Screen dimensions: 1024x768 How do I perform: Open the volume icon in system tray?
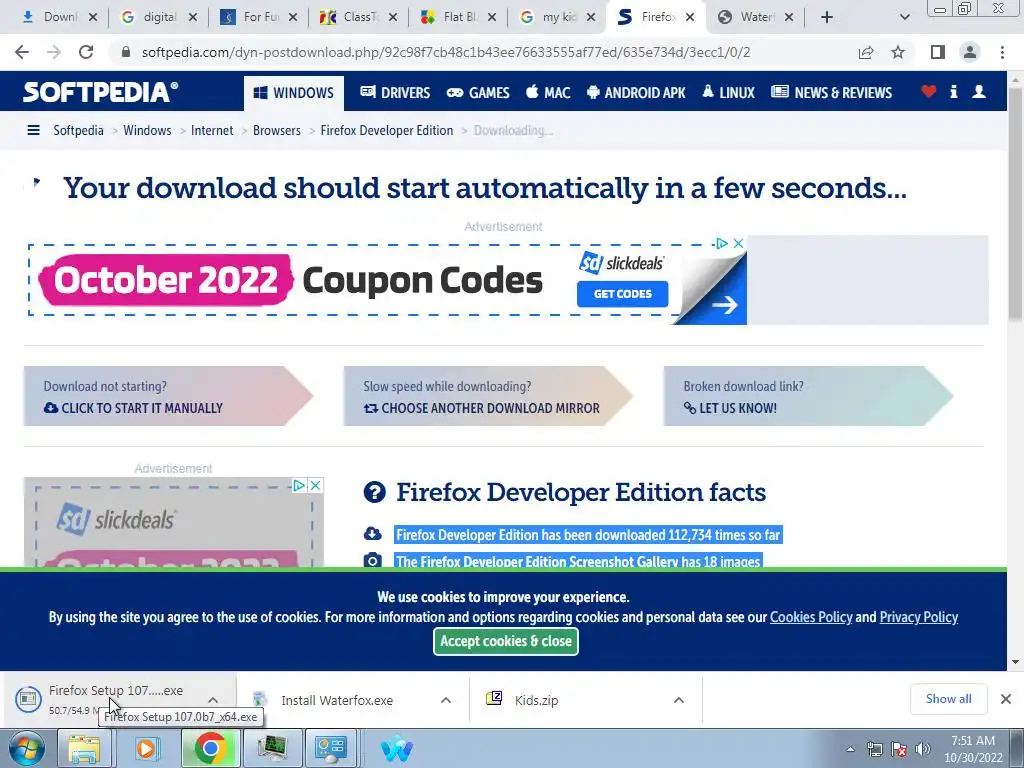923,749
